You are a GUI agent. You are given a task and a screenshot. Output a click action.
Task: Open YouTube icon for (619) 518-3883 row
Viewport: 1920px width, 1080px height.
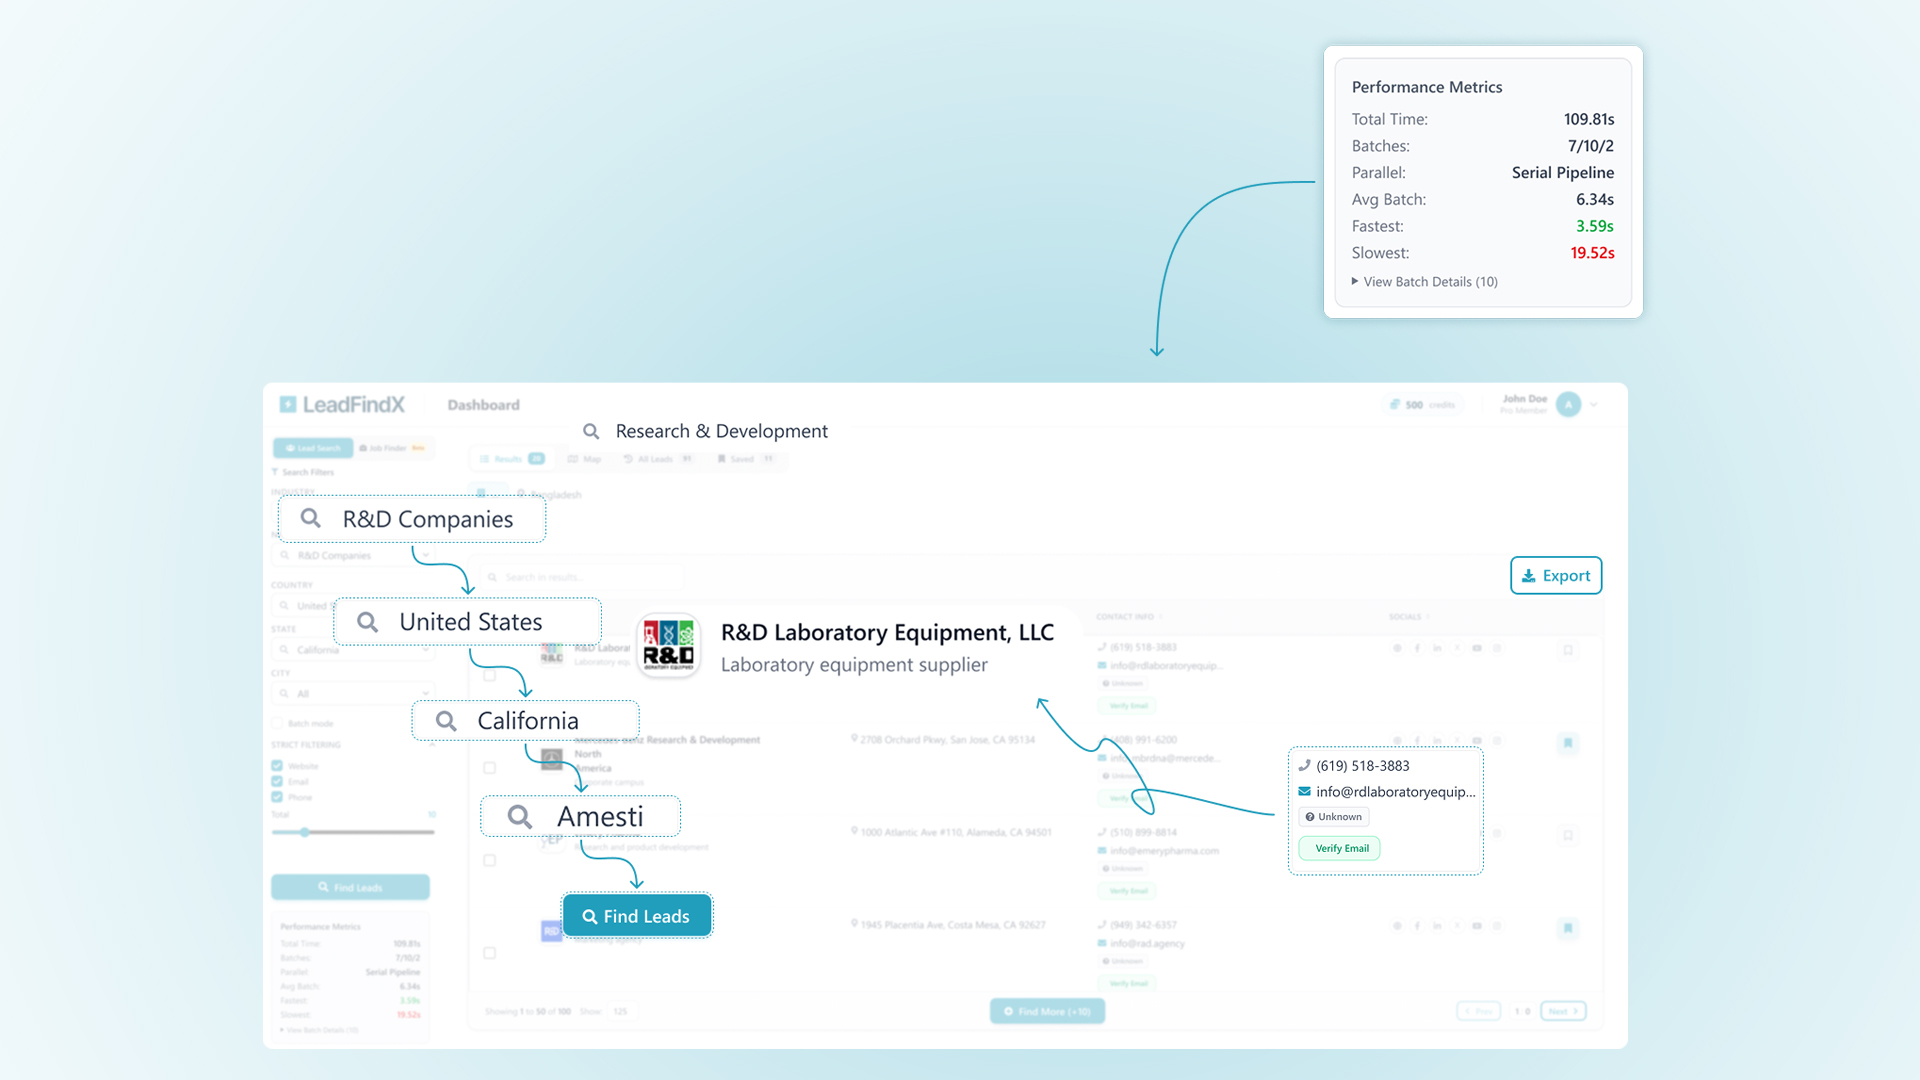[1477, 648]
